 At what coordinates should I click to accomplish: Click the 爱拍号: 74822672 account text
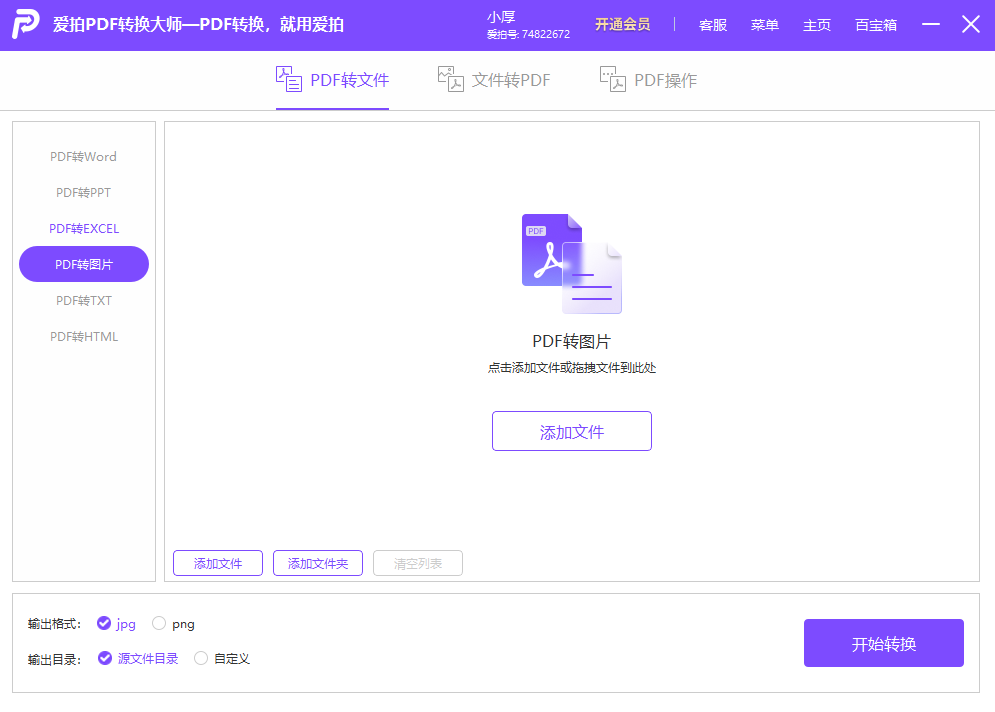[528, 34]
